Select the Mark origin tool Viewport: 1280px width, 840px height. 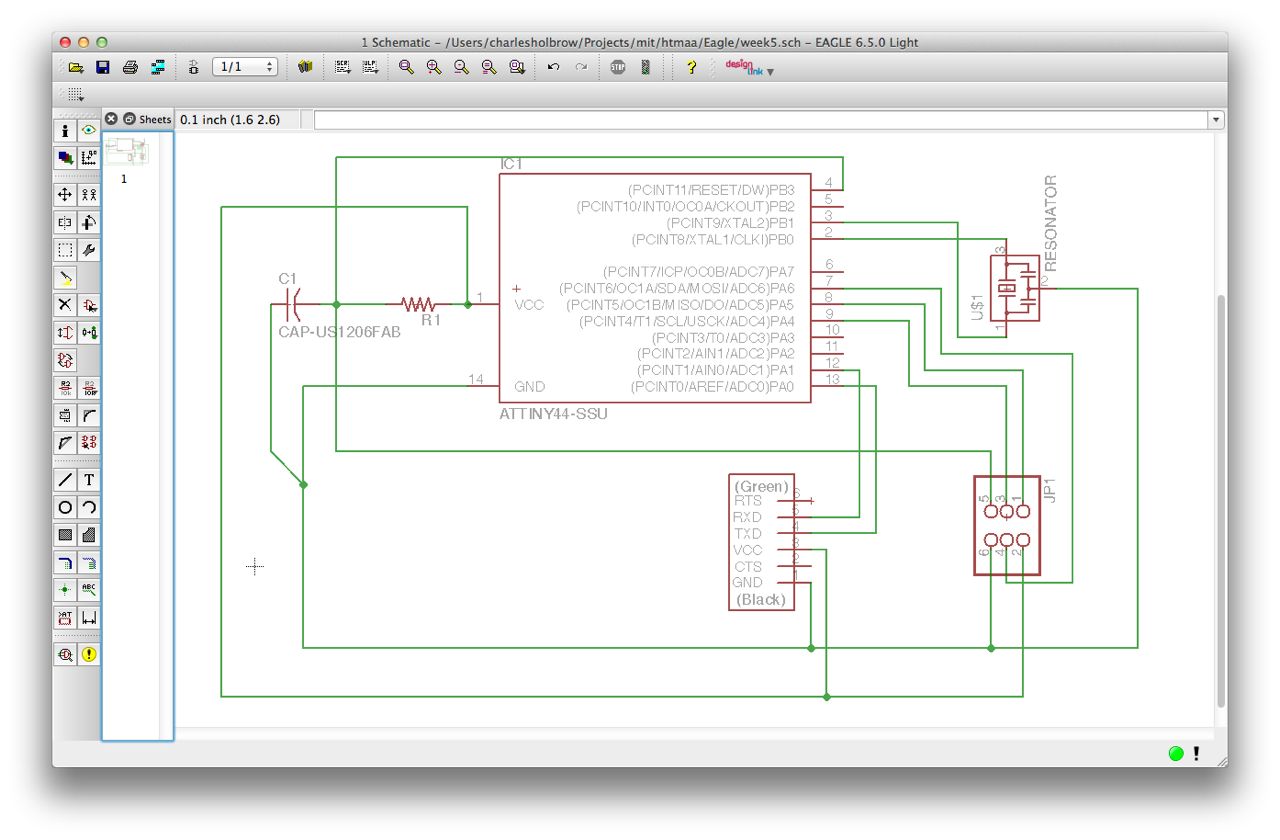point(89,157)
